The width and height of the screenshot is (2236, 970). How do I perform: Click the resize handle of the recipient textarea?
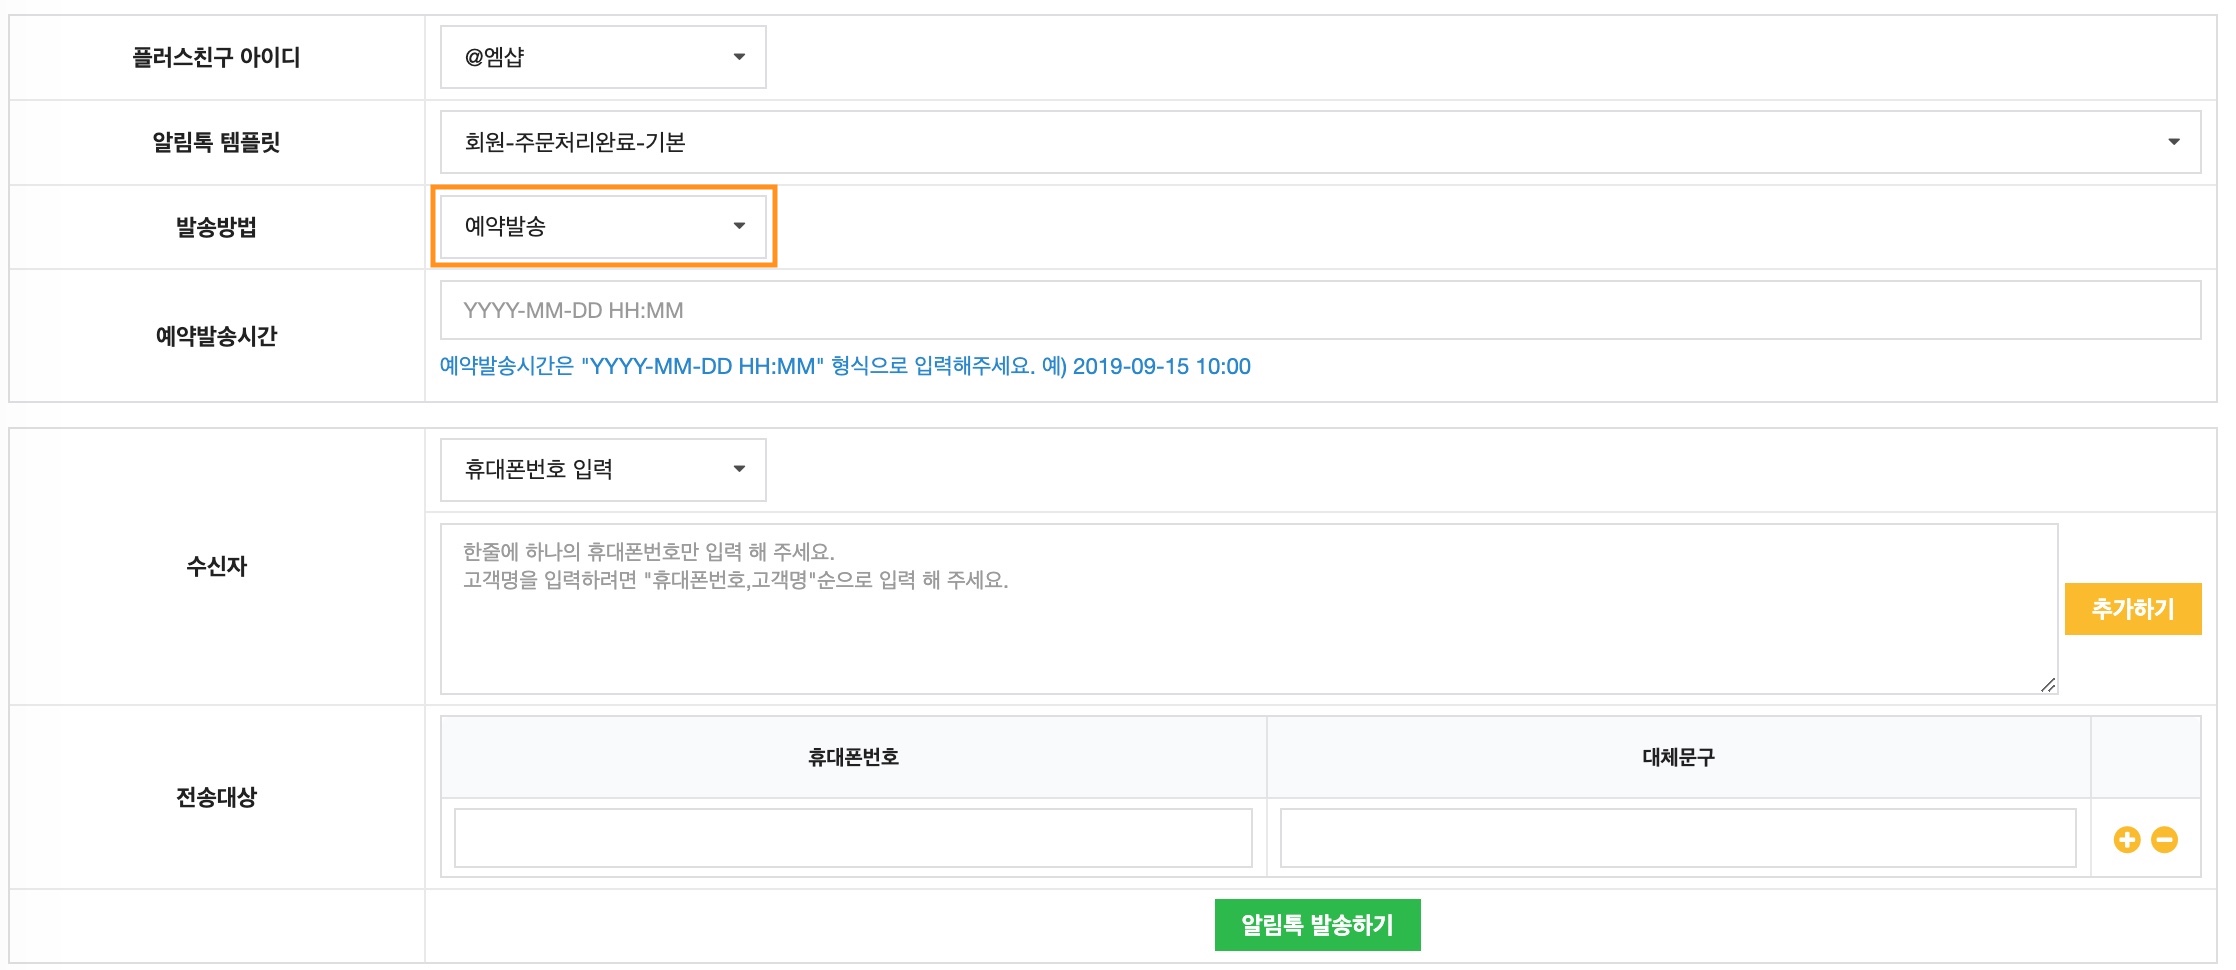click(x=2049, y=687)
